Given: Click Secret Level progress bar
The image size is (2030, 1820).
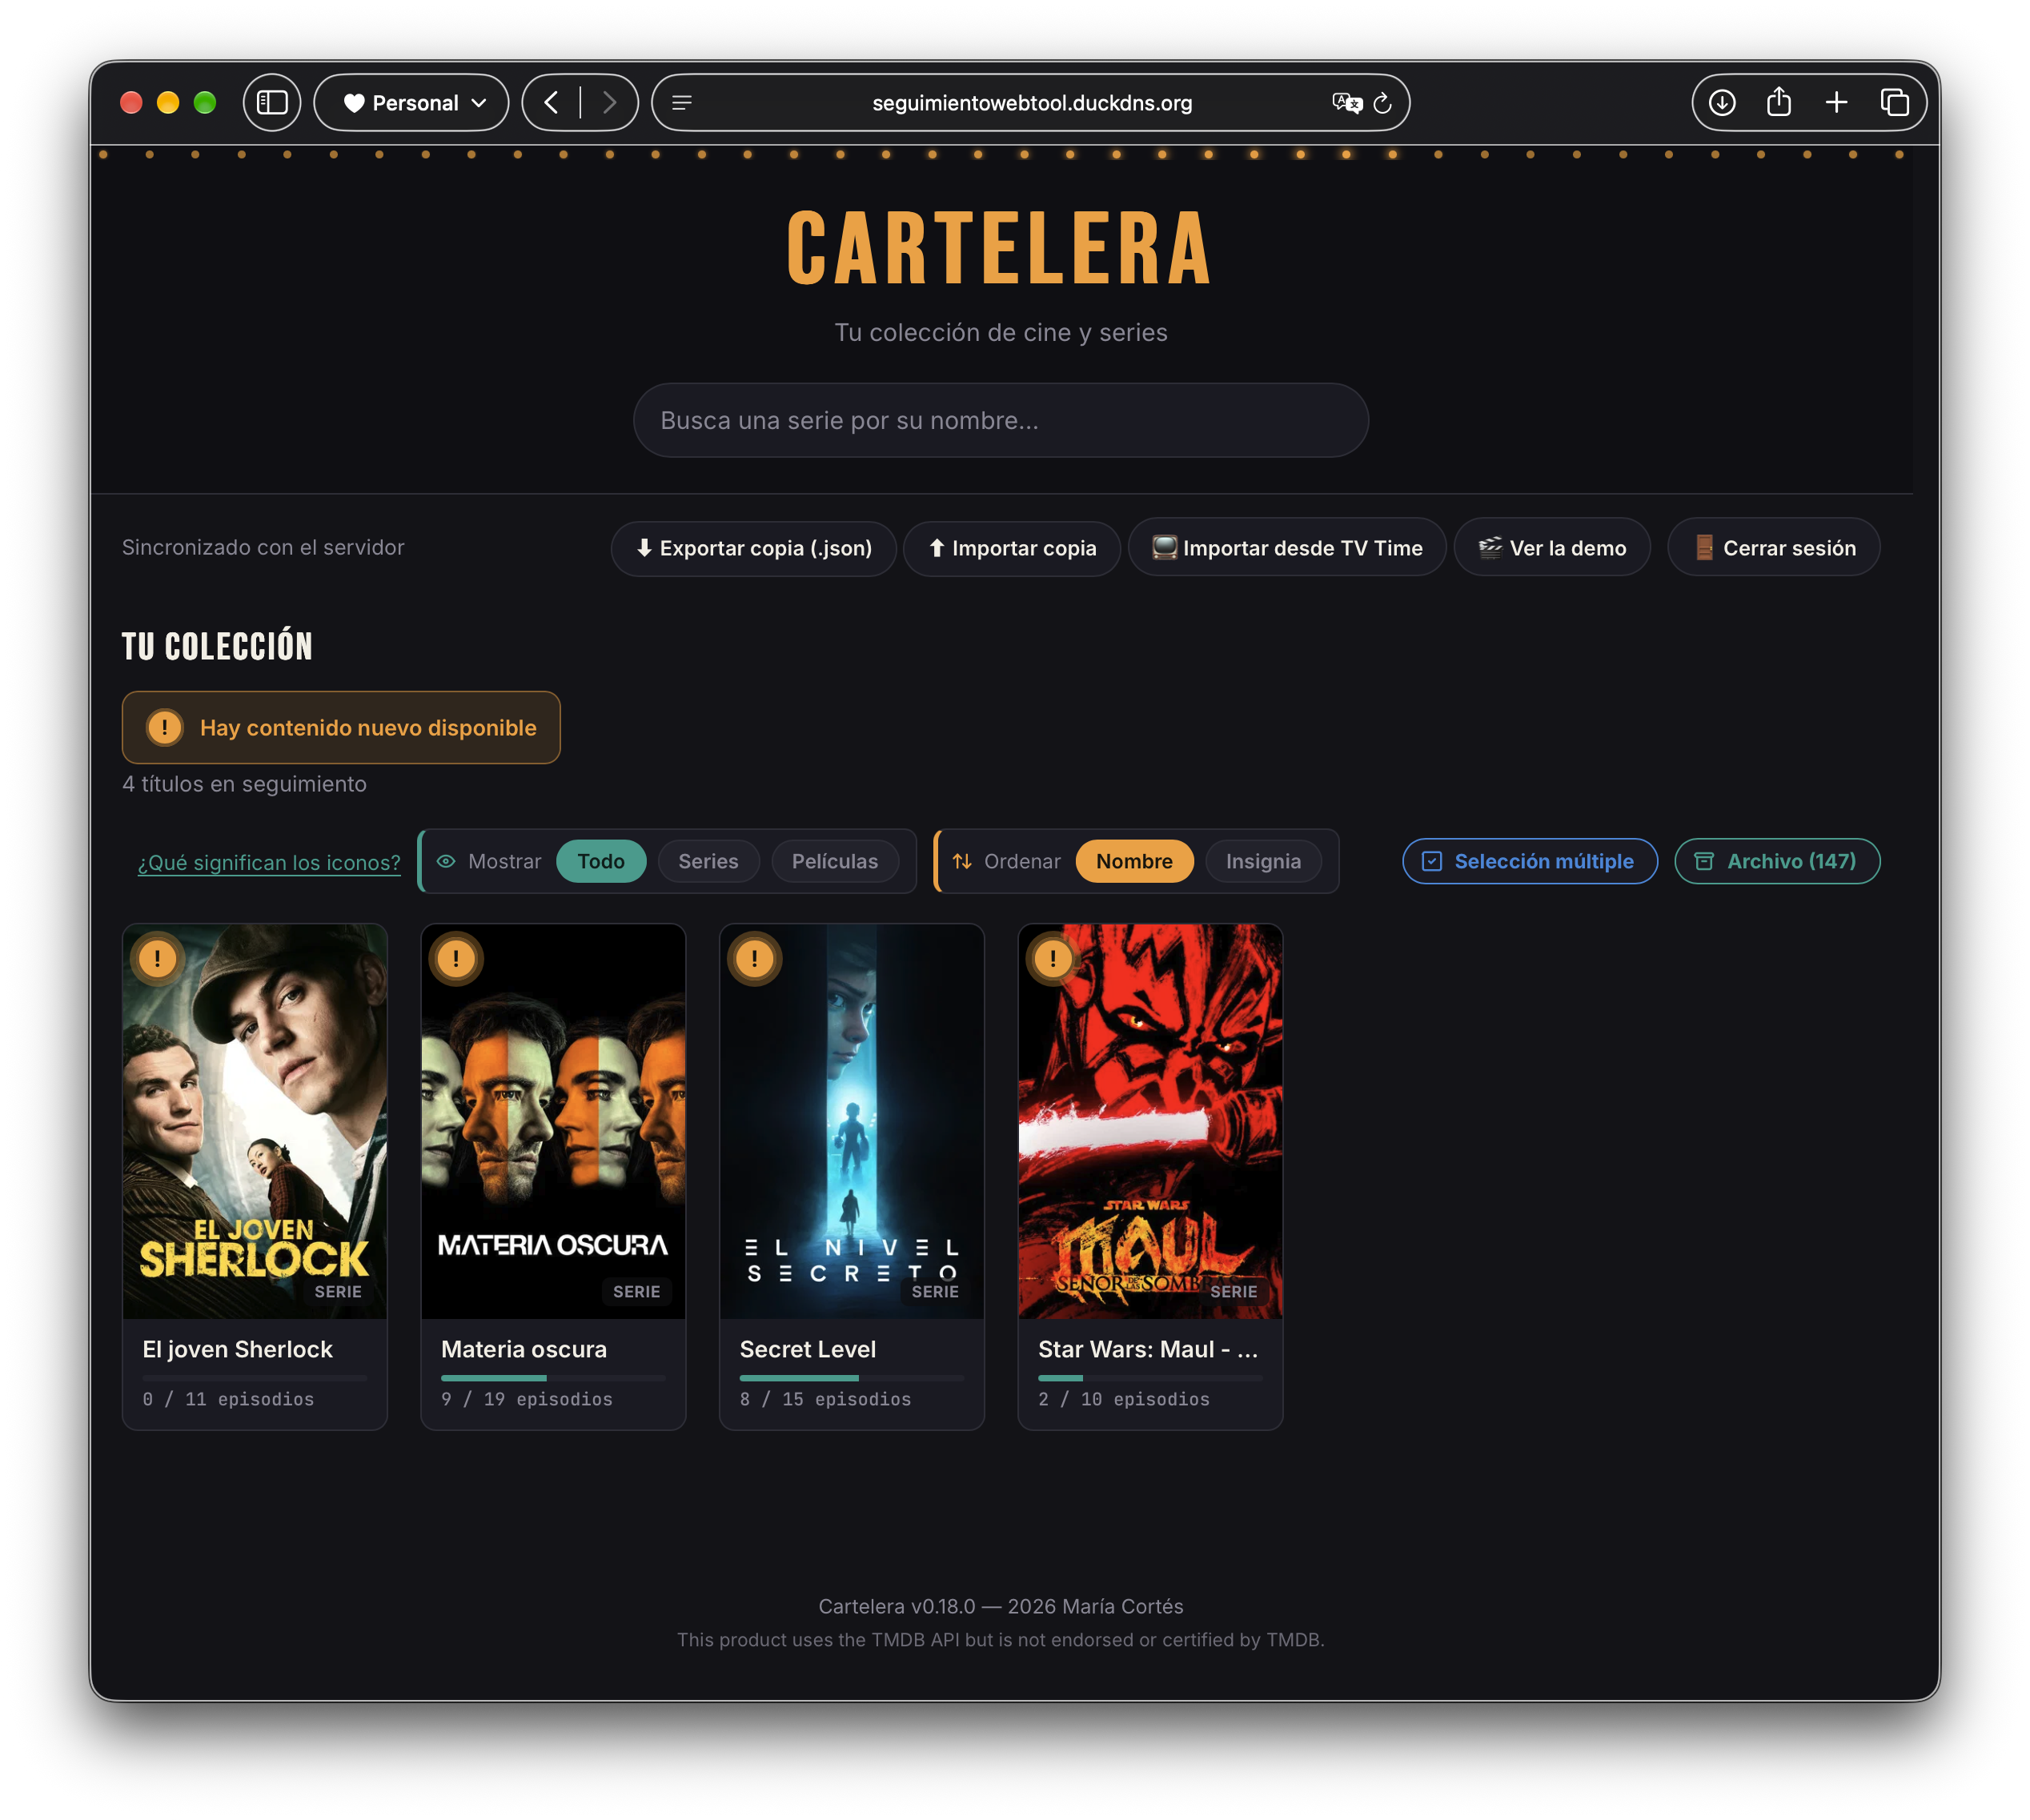Looking at the screenshot, I should [x=852, y=1379].
